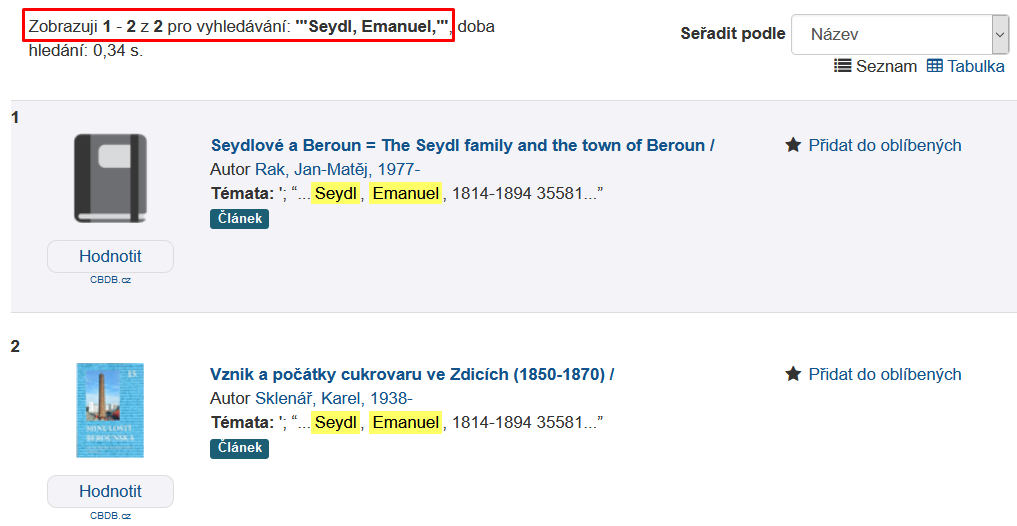Image resolution: width=1017 pixels, height=526 pixels.
Task: Click the star icon for Seydlové a Beroun
Action: coord(793,145)
